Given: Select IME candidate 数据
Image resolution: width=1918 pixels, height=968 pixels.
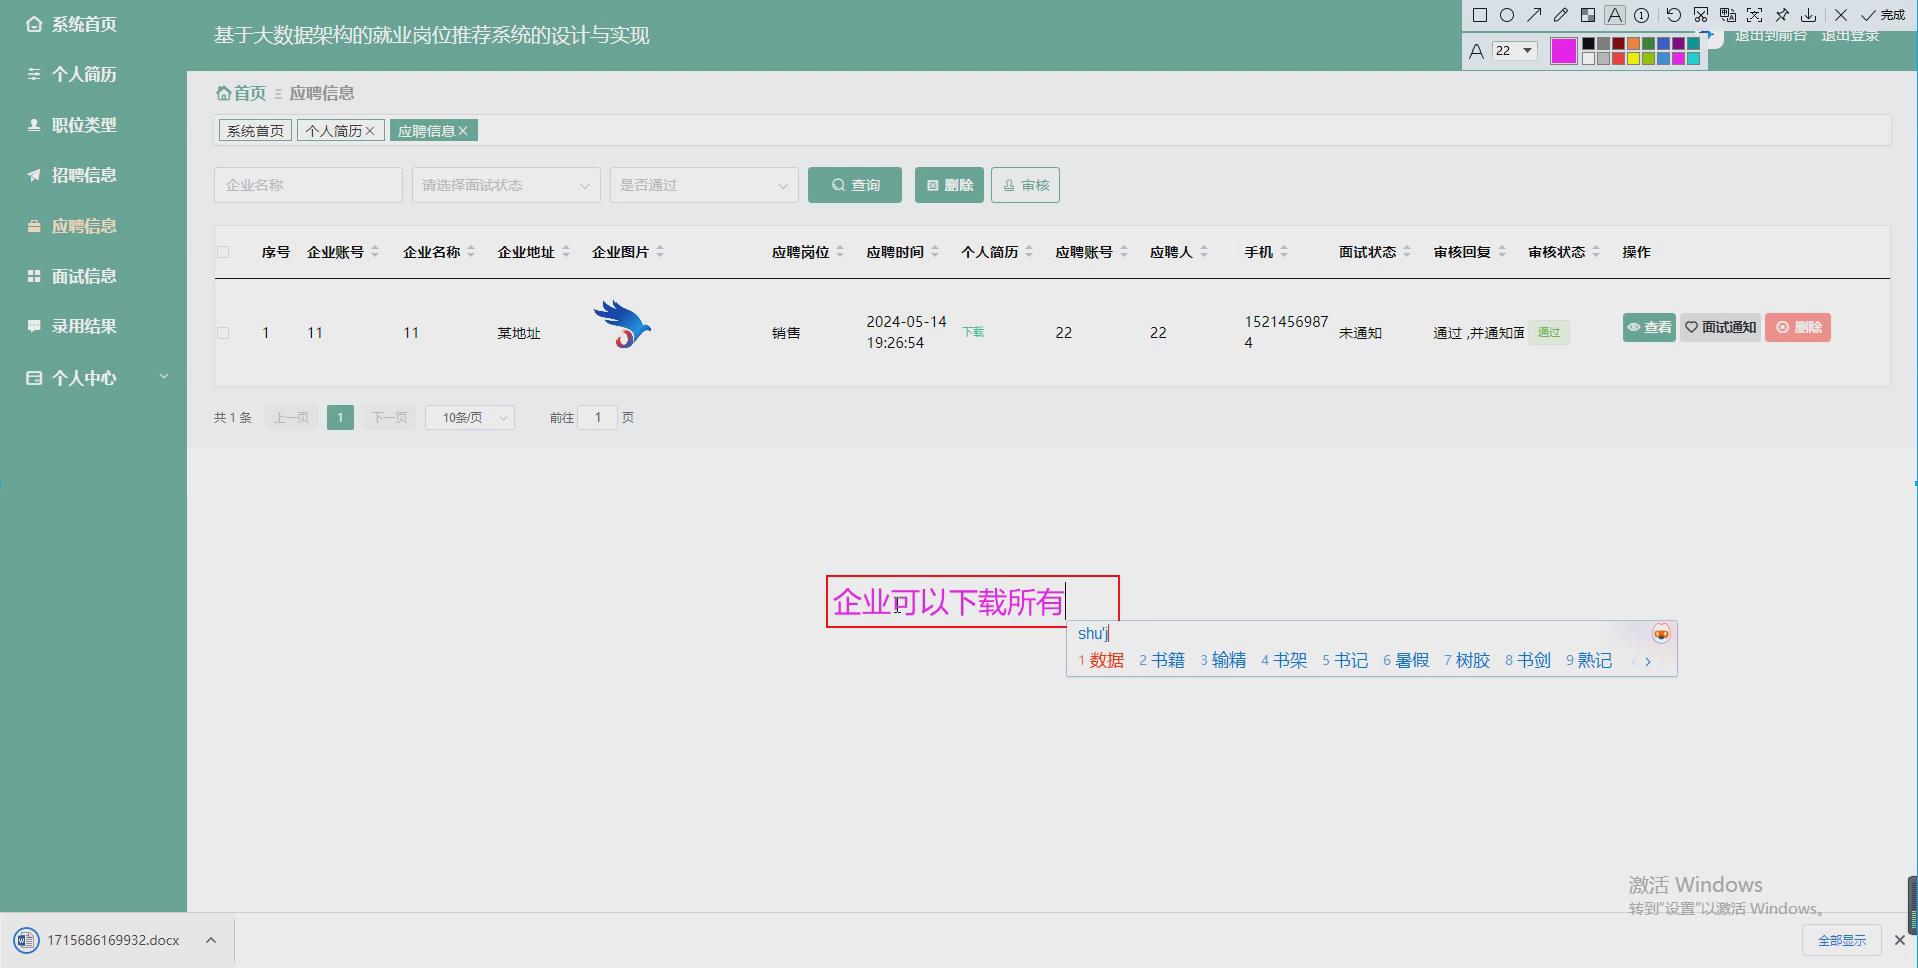Looking at the screenshot, I should (x=1101, y=660).
